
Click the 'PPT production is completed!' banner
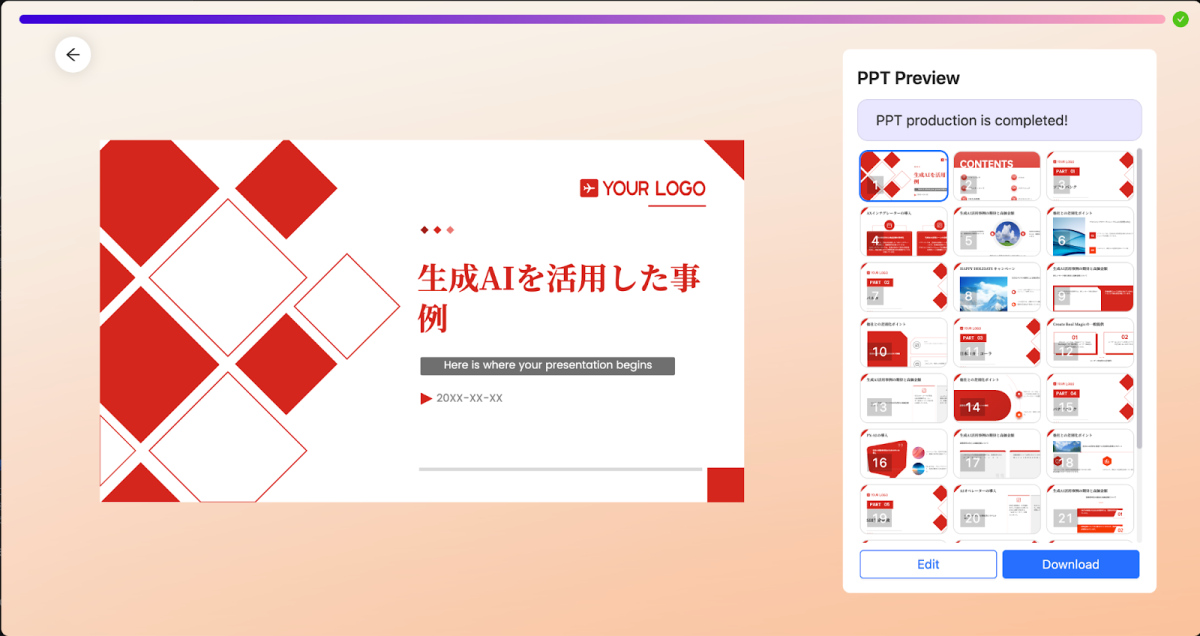point(999,120)
